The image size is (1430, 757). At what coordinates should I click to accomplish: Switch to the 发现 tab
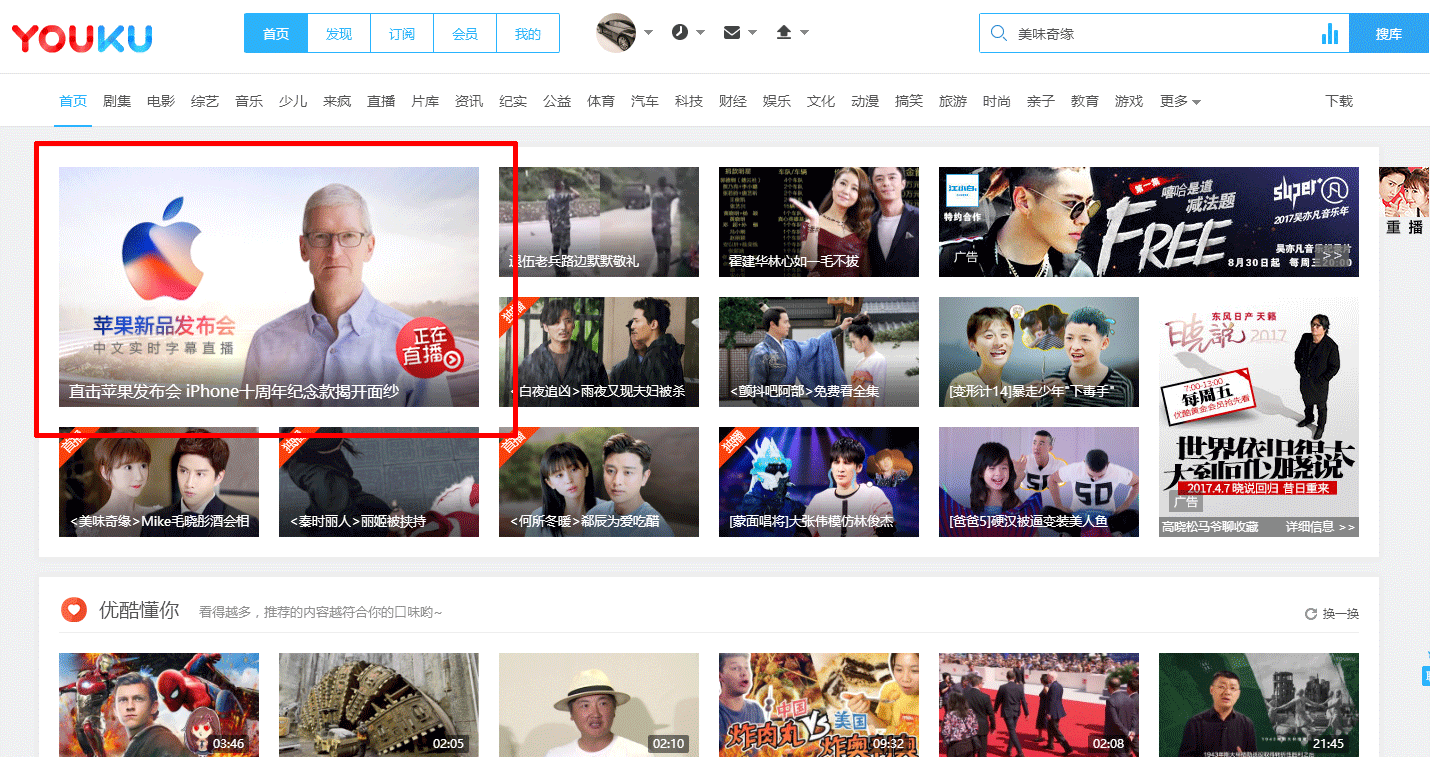[339, 33]
